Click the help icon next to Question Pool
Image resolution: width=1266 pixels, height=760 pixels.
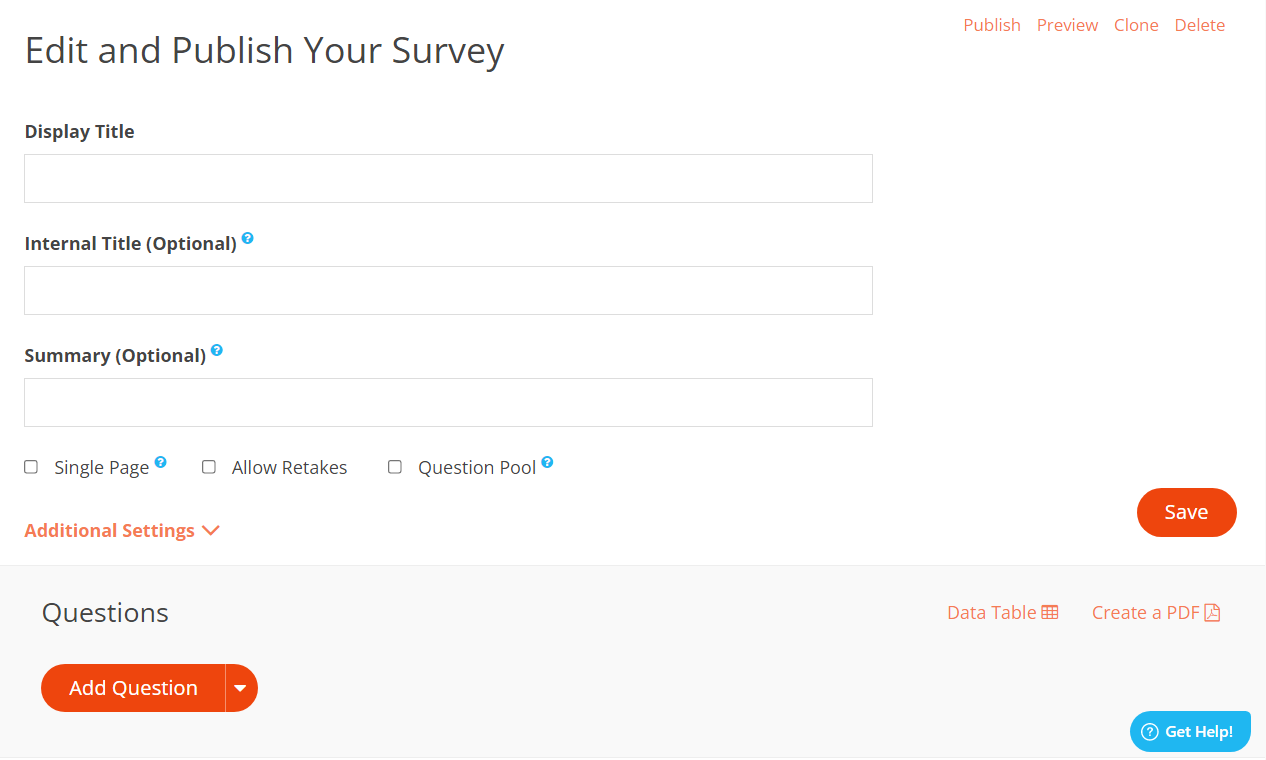coord(548,461)
